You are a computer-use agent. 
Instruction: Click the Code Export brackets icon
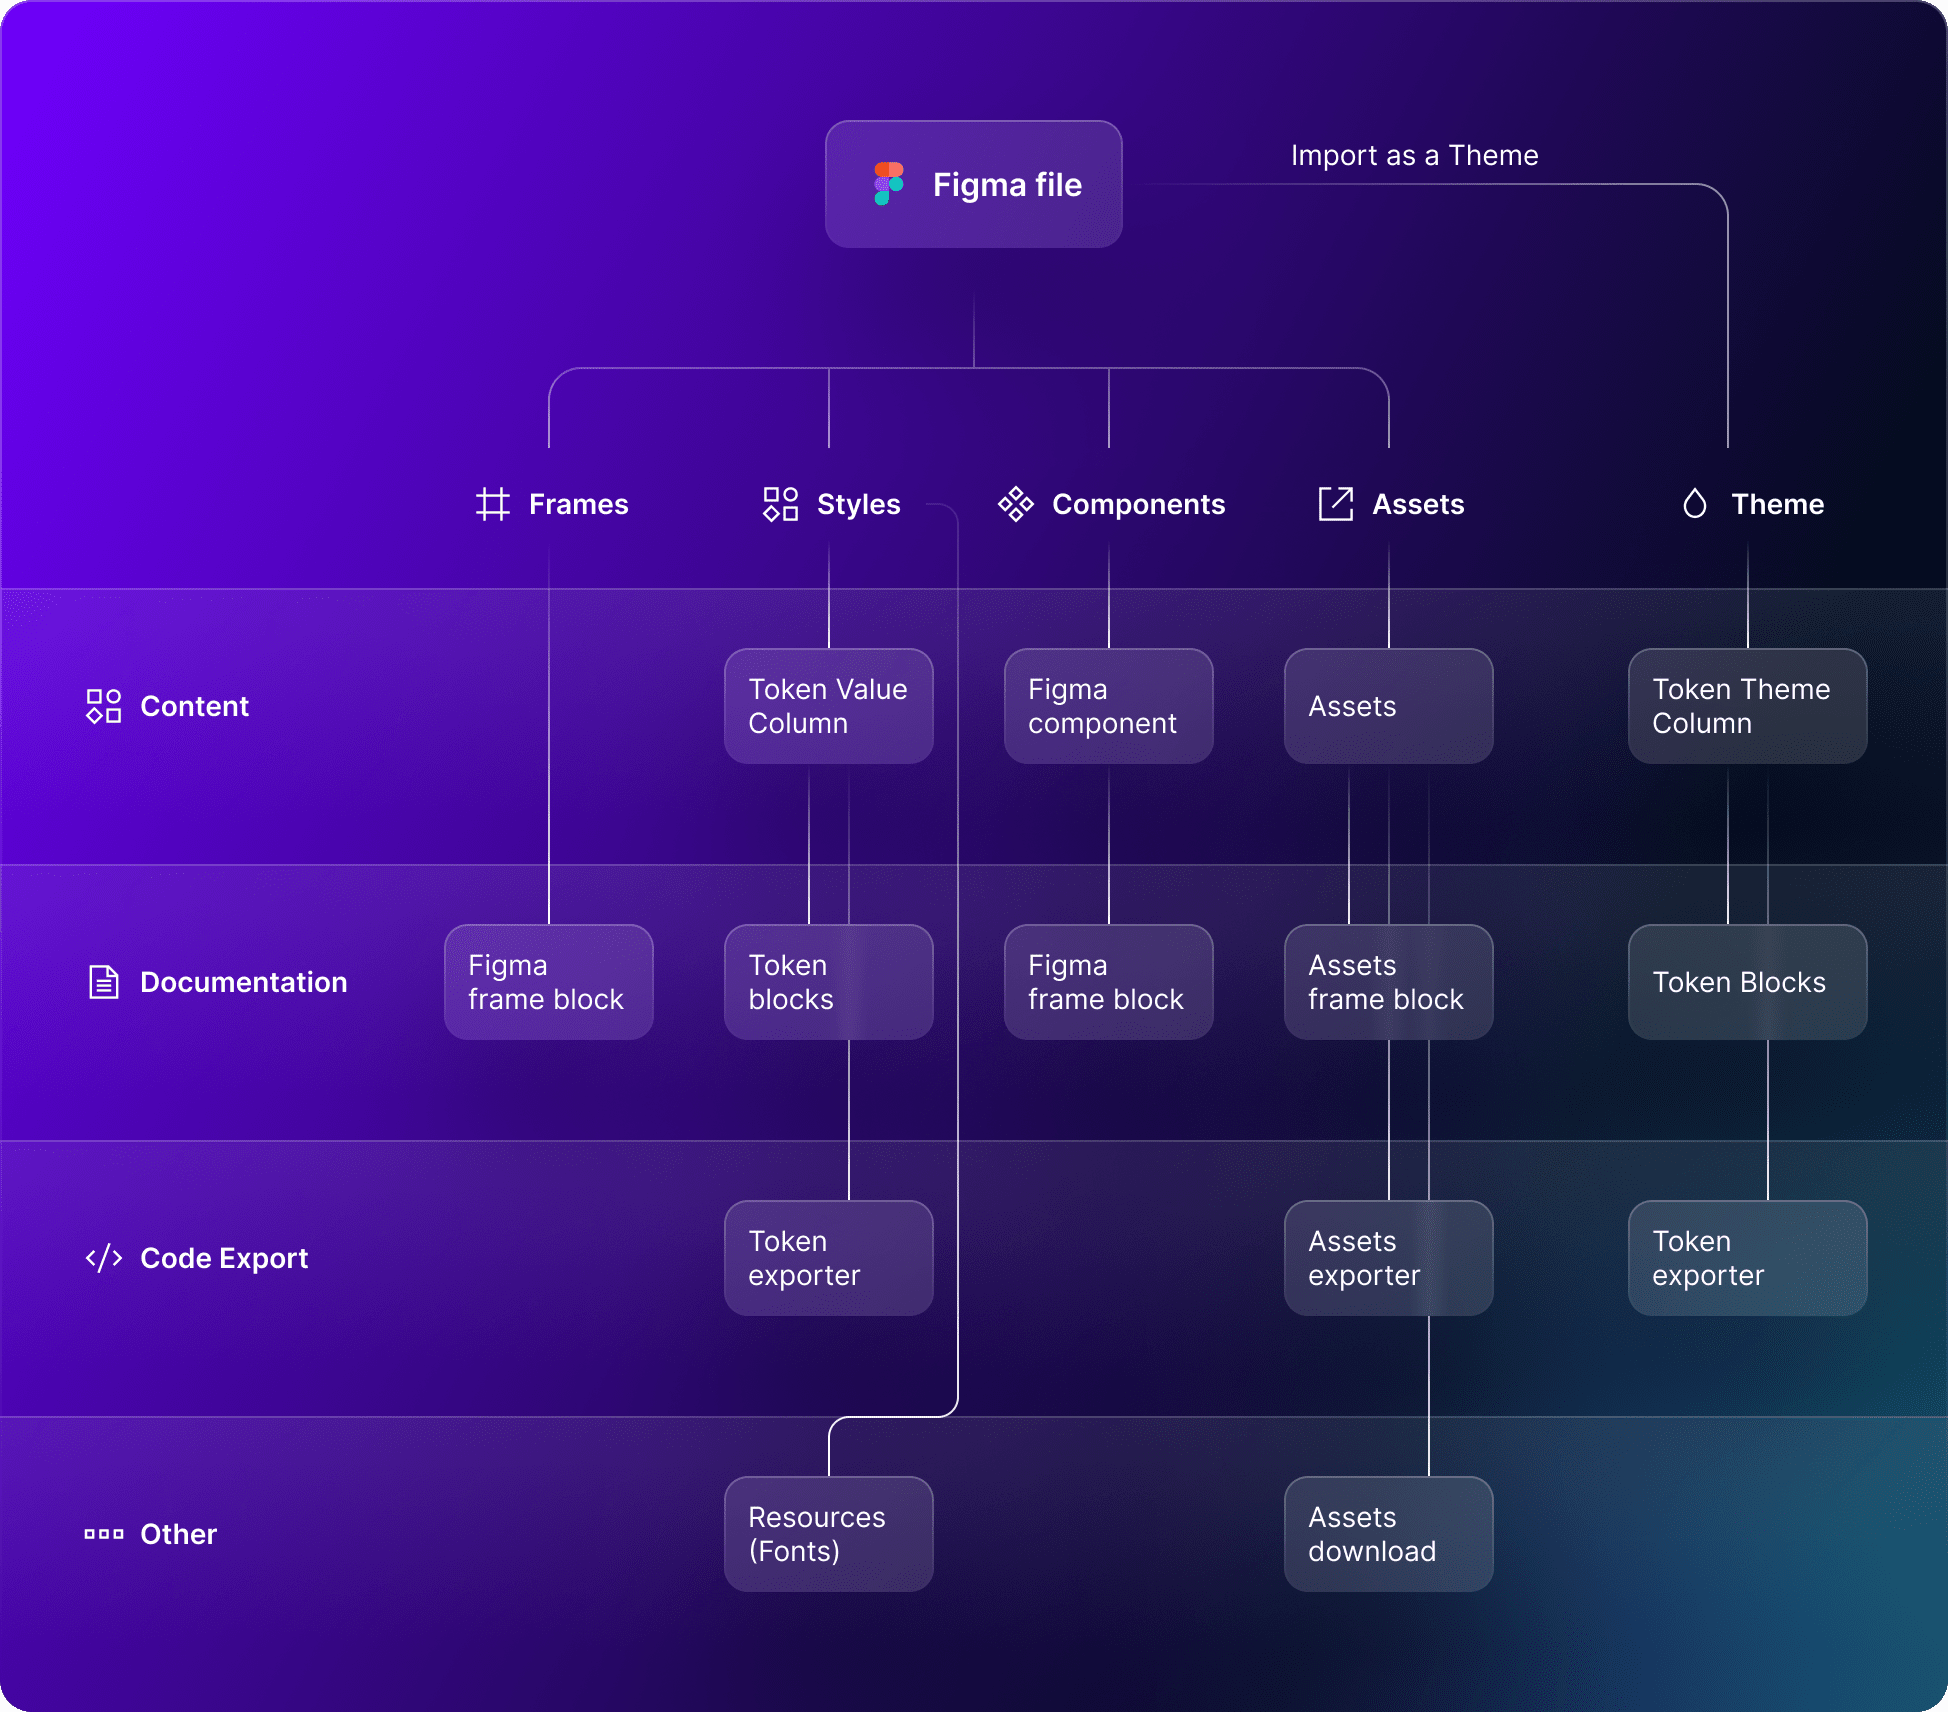pos(104,1258)
